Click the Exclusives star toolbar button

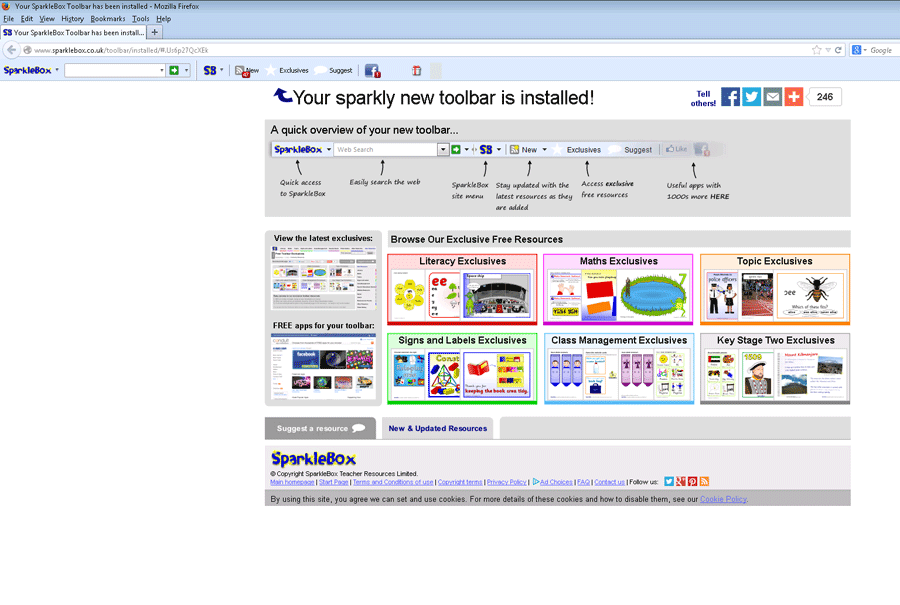pyautogui.click(x=287, y=71)
